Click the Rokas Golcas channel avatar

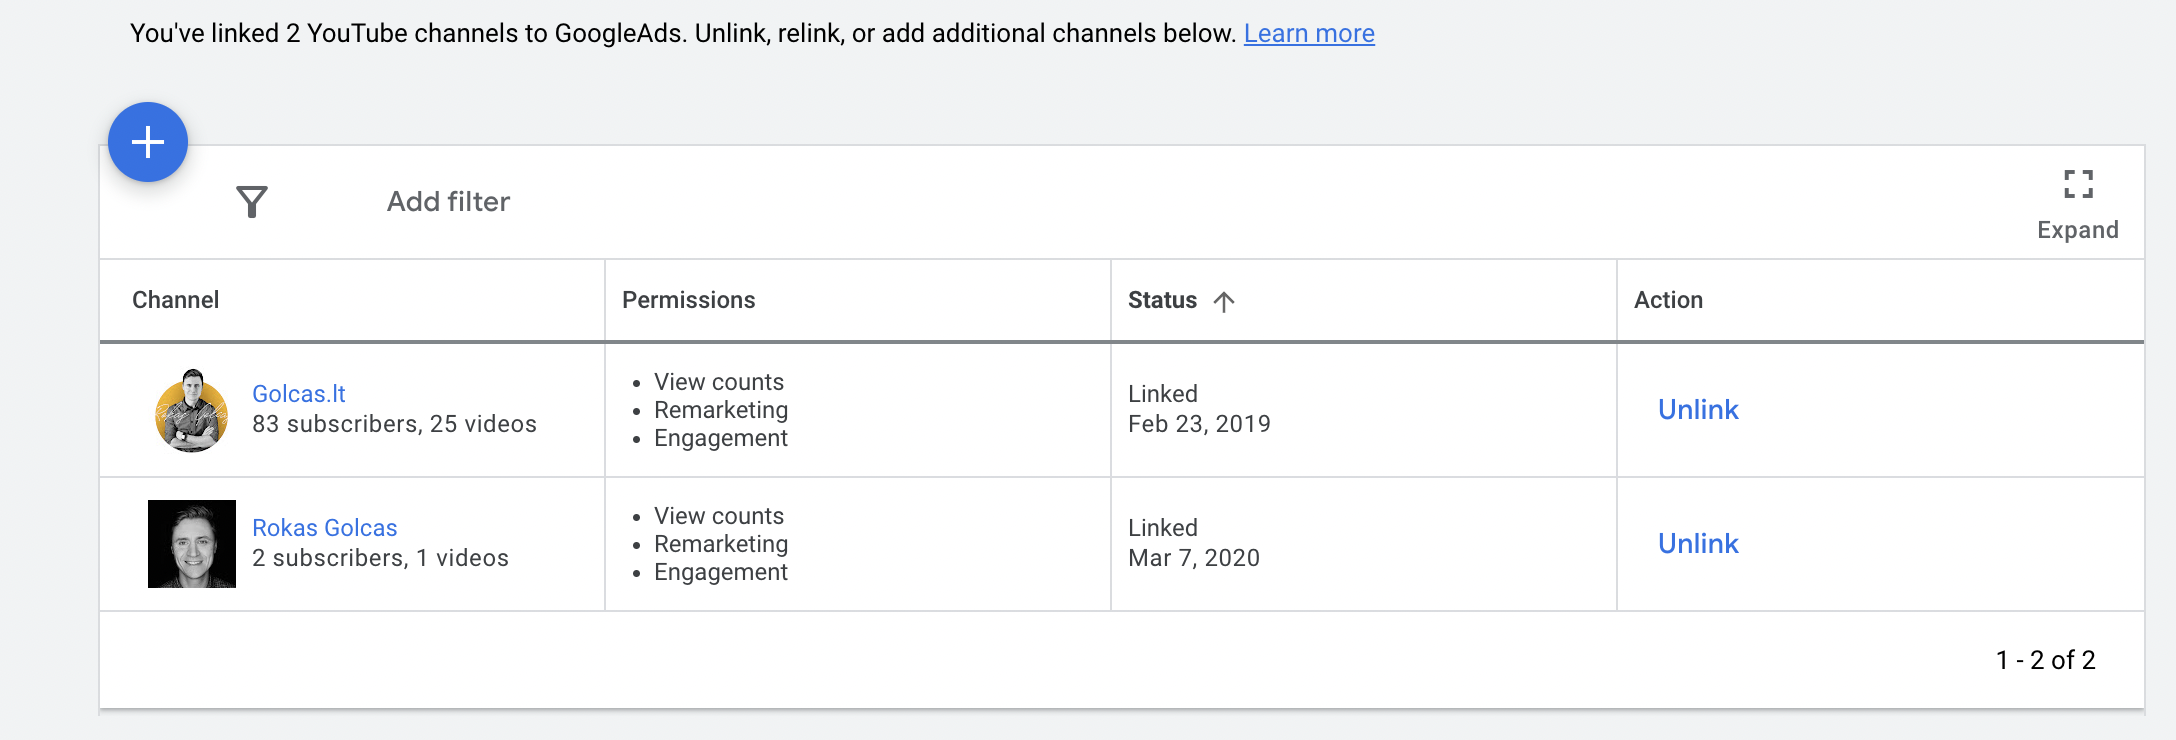click(x=192, y=544)
